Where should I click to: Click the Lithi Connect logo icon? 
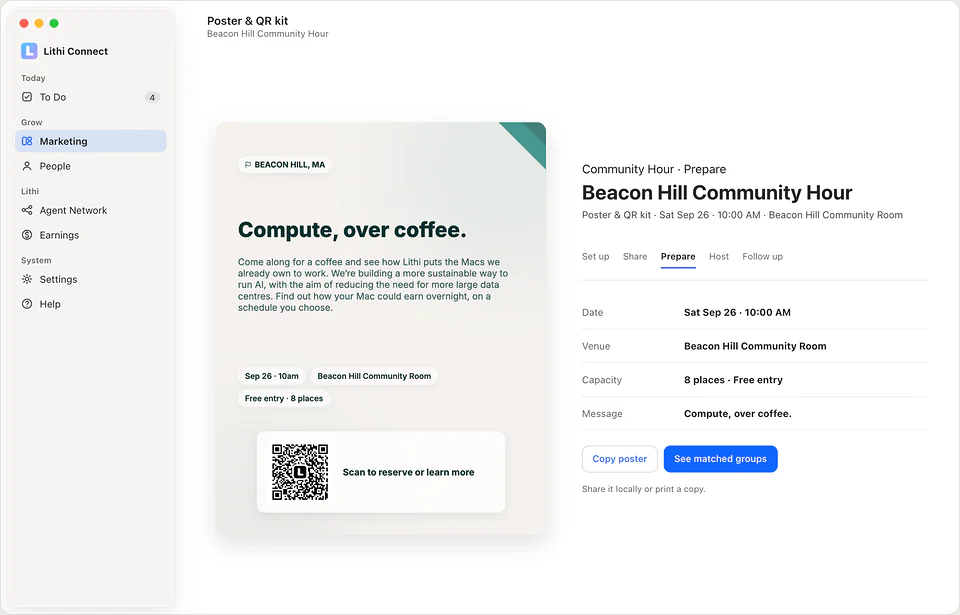click(29, 51)
